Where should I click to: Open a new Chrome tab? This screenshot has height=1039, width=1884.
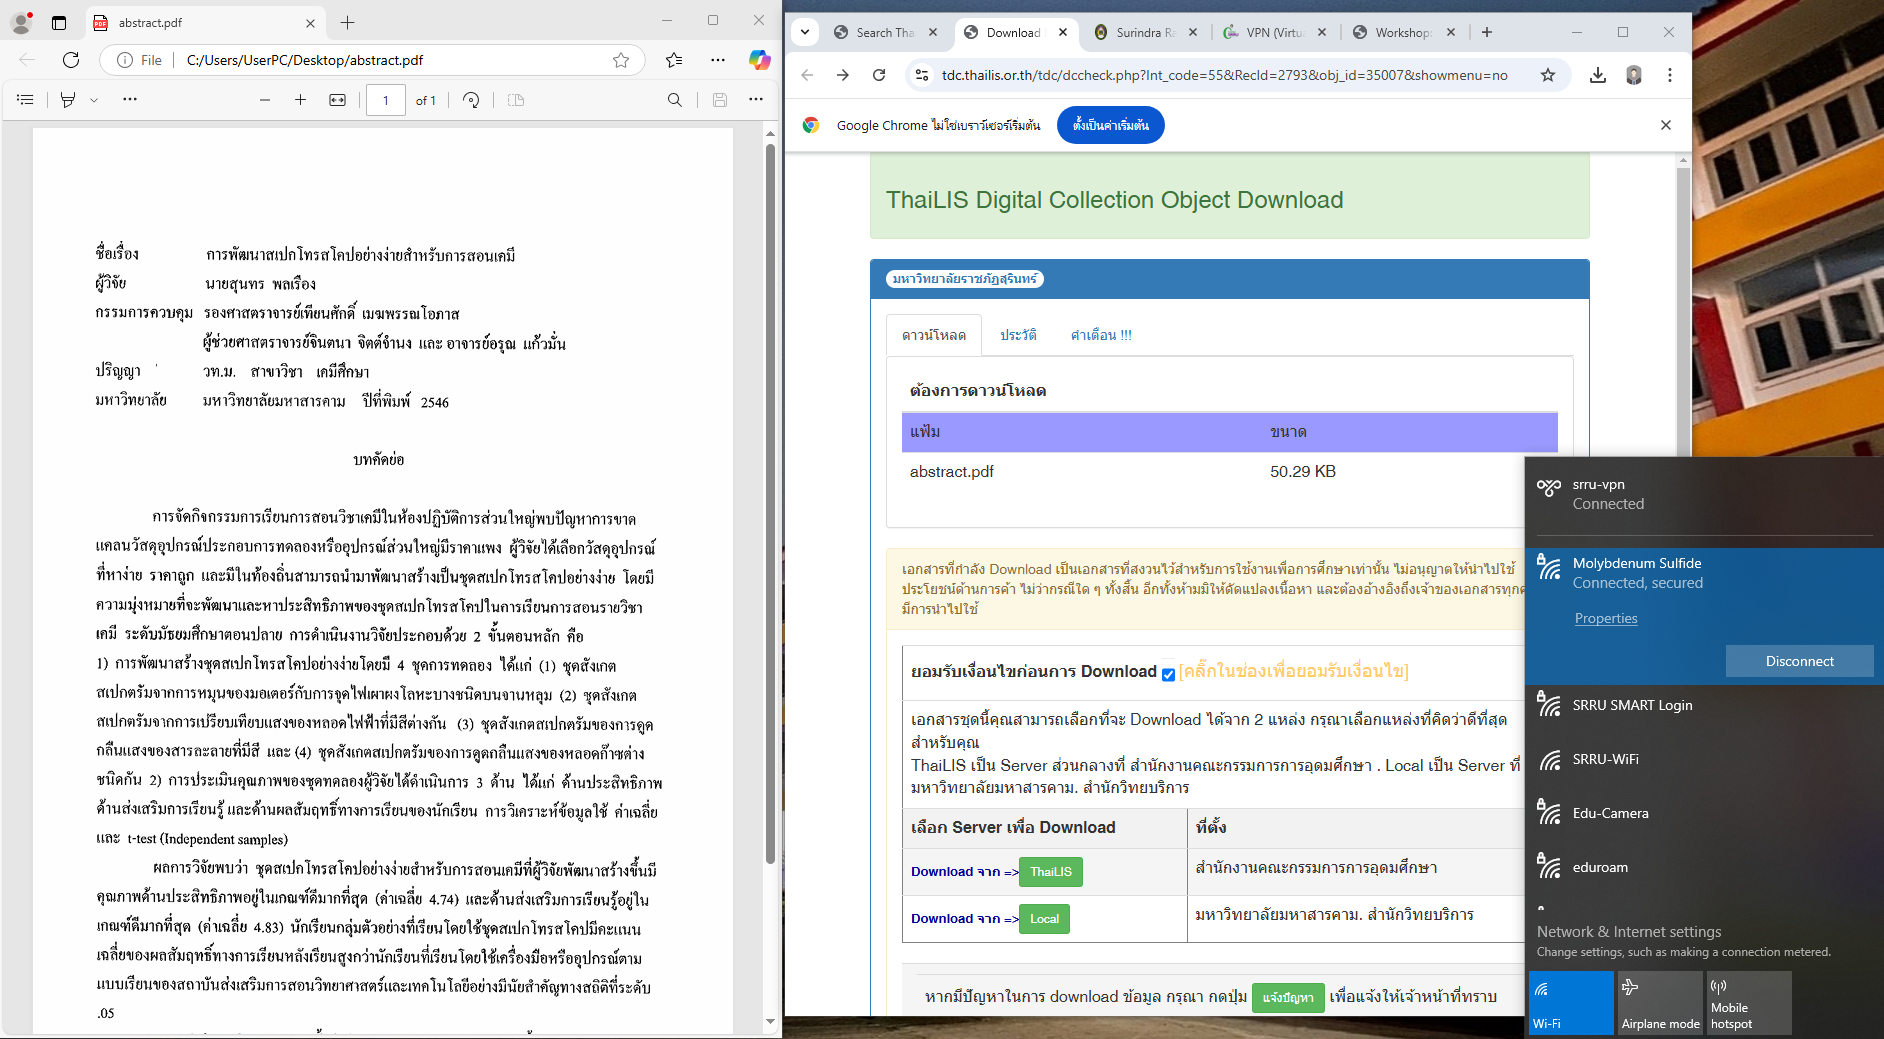coord(1487,32)
